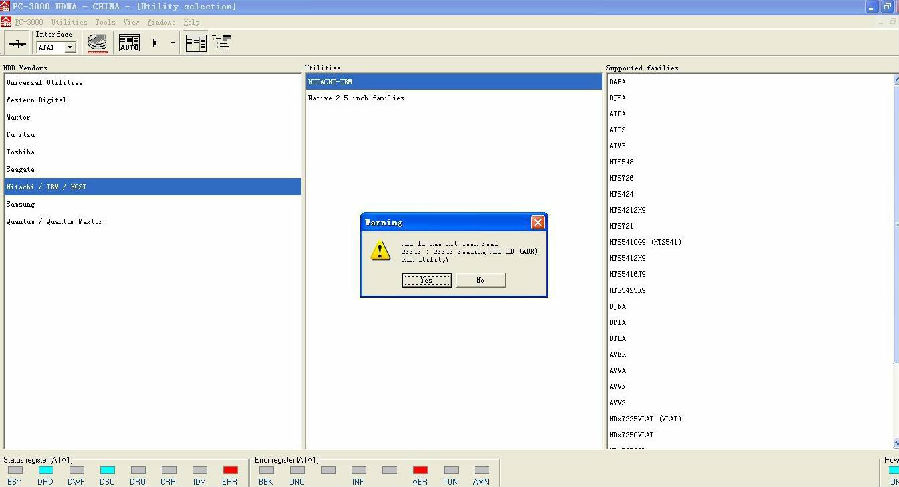Minimize the PC-3000 main window
The width and height of the screenshot is (899, 487).
(871, 7)
